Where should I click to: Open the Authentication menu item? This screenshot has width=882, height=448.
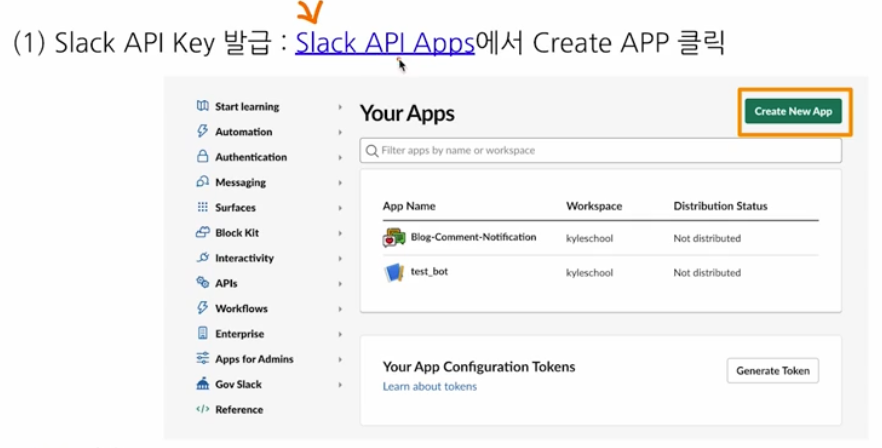[251, 157]
